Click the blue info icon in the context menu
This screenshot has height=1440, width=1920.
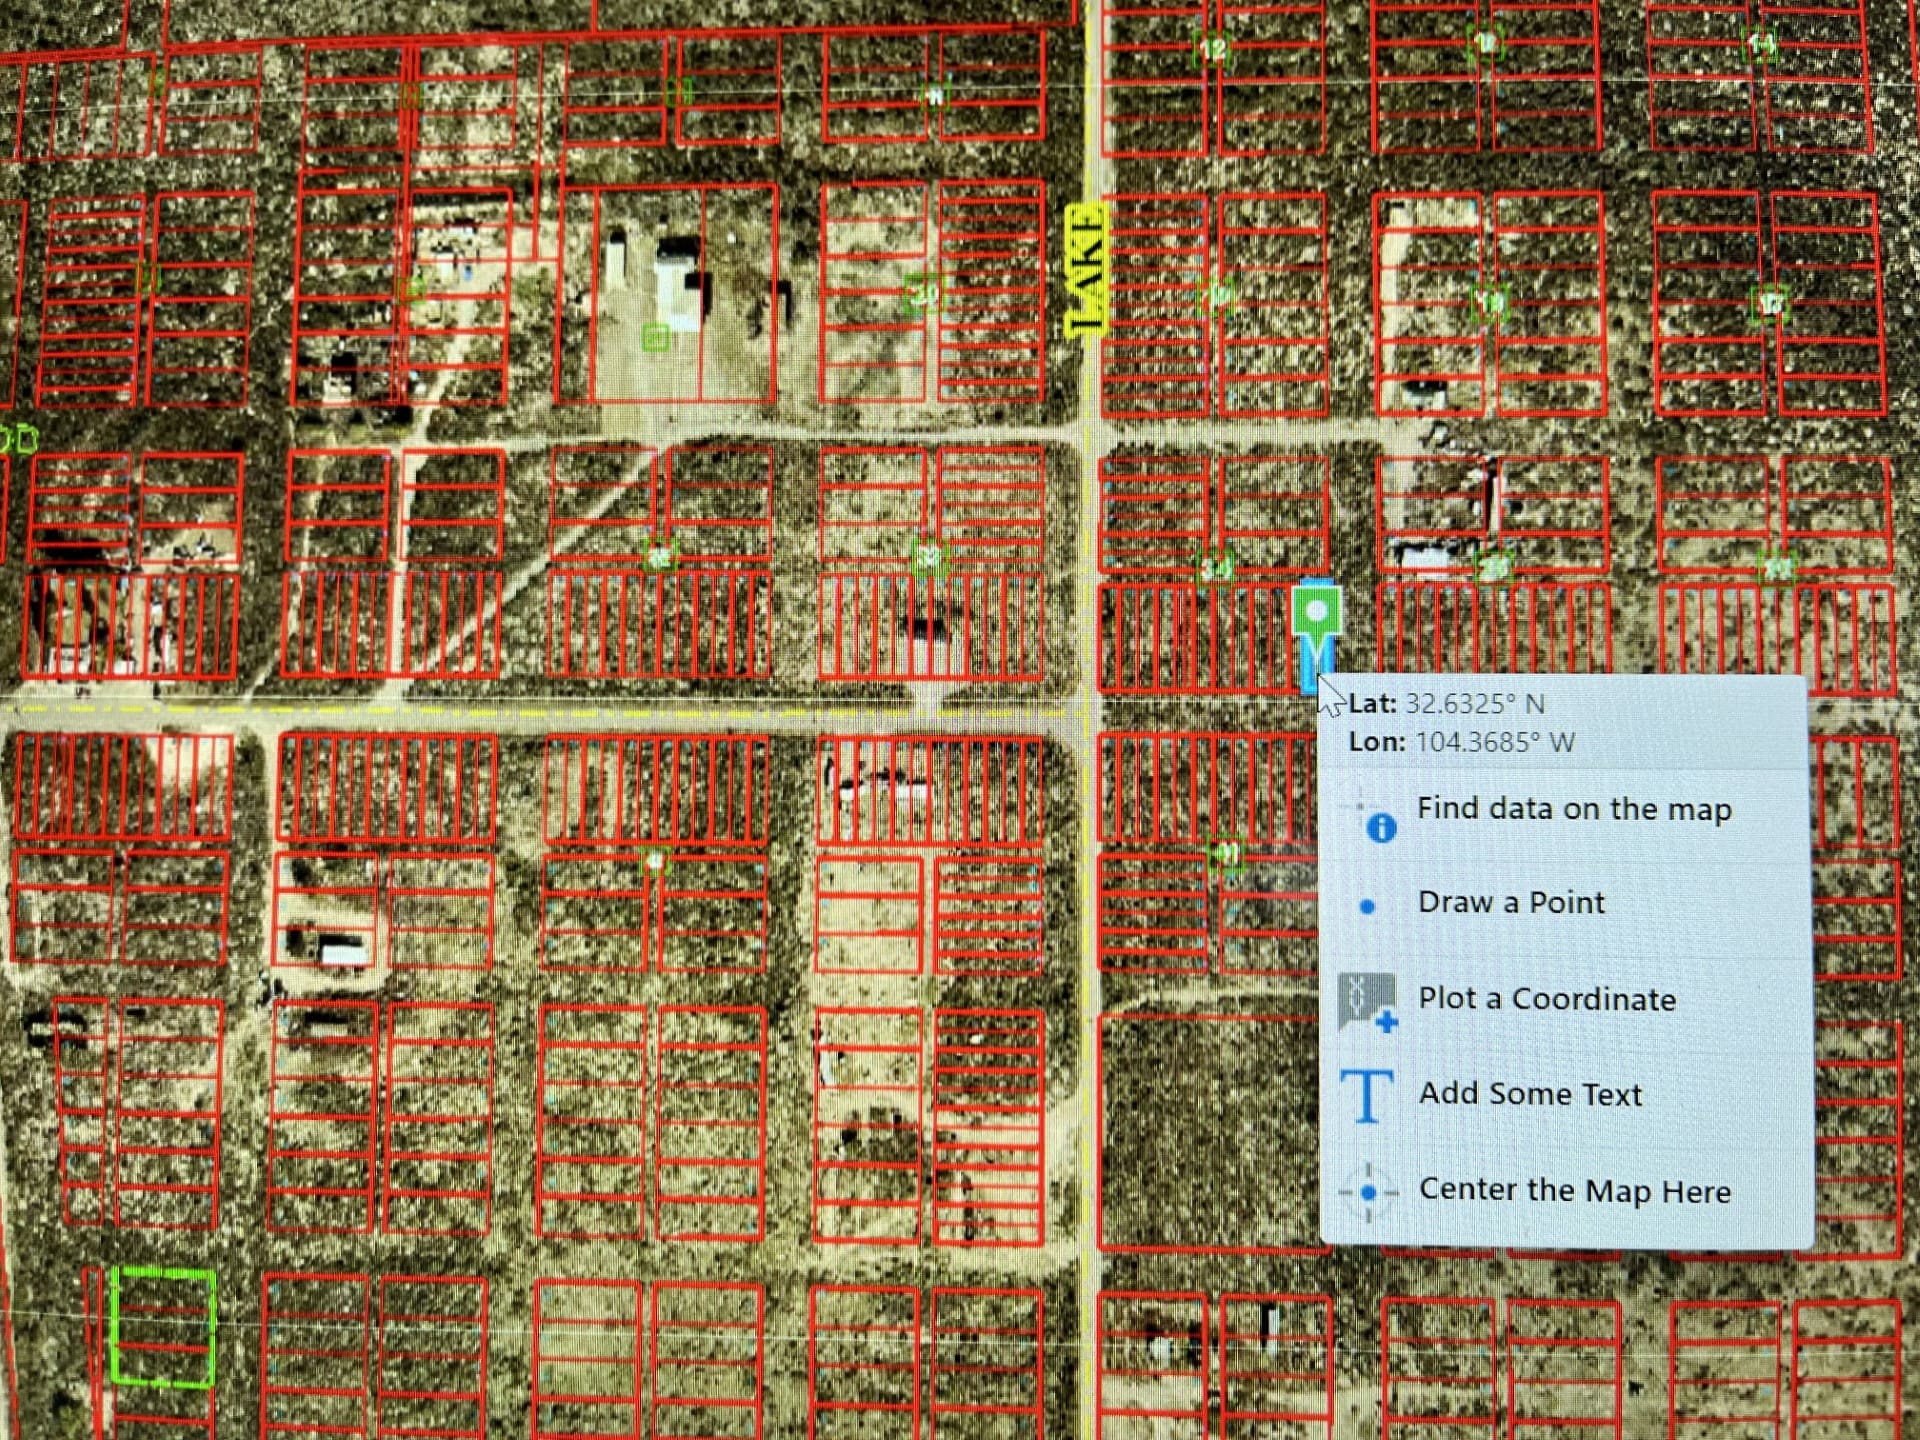[x=1381, y=827]
